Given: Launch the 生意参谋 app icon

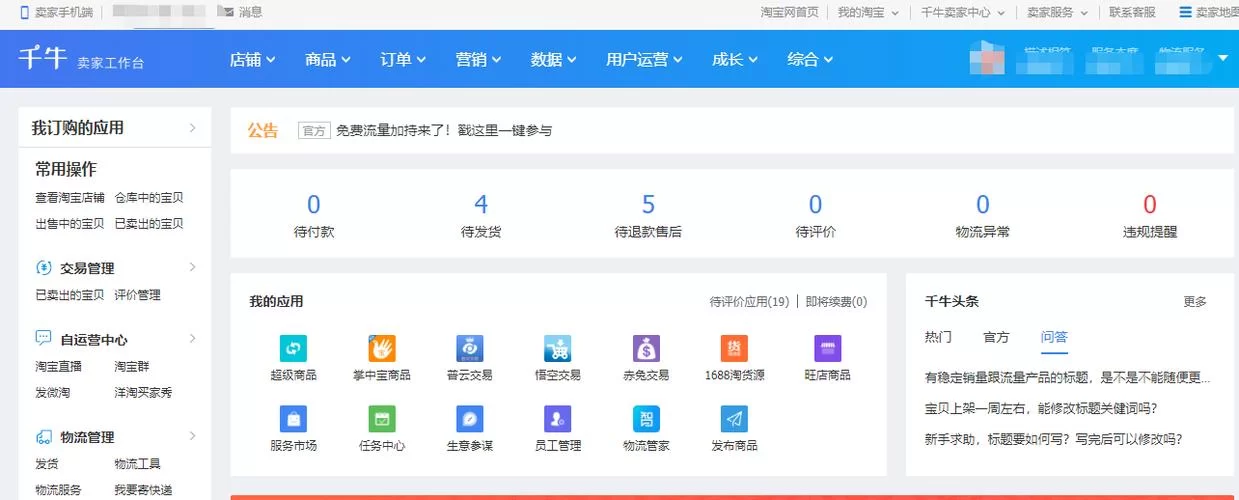Looking at the screenshot, I should [x=470, y=418].
